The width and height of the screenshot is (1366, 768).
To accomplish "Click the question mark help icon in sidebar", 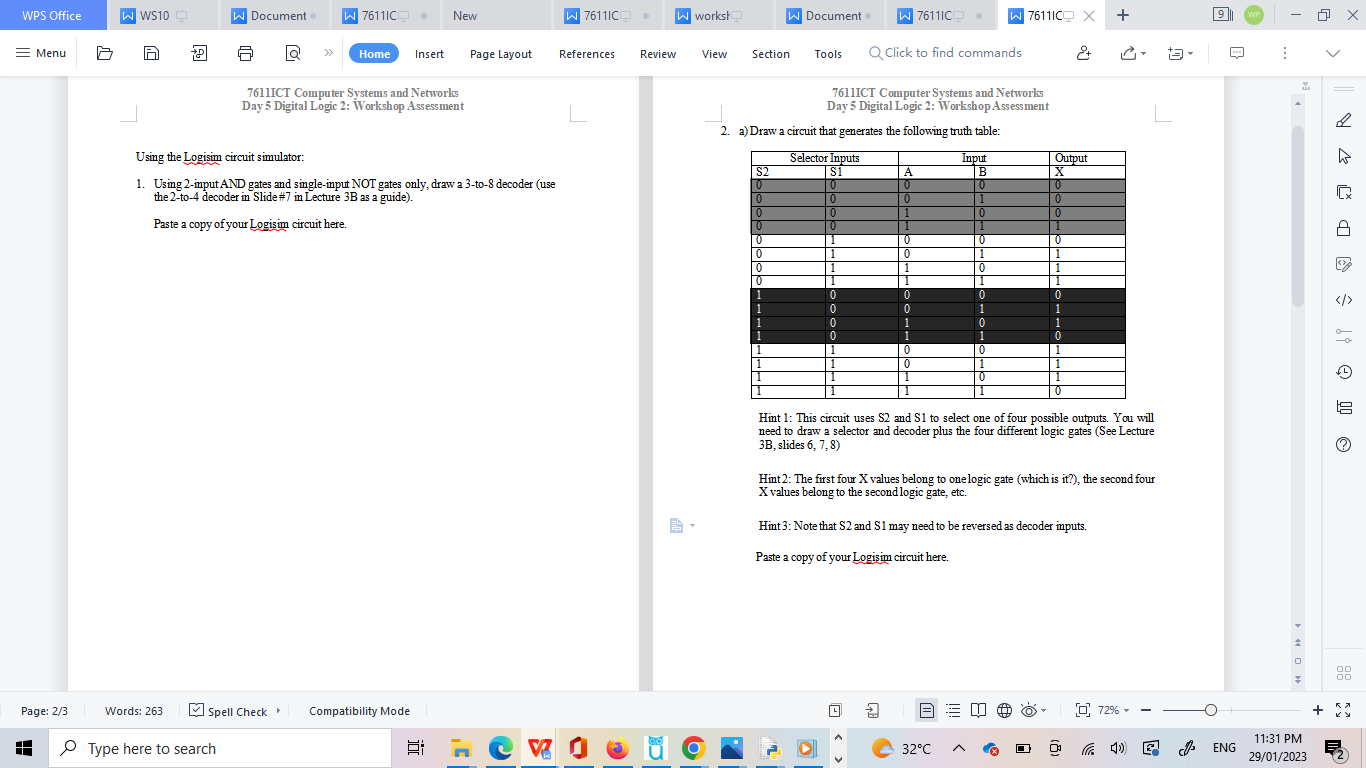I will point(1344,444).
